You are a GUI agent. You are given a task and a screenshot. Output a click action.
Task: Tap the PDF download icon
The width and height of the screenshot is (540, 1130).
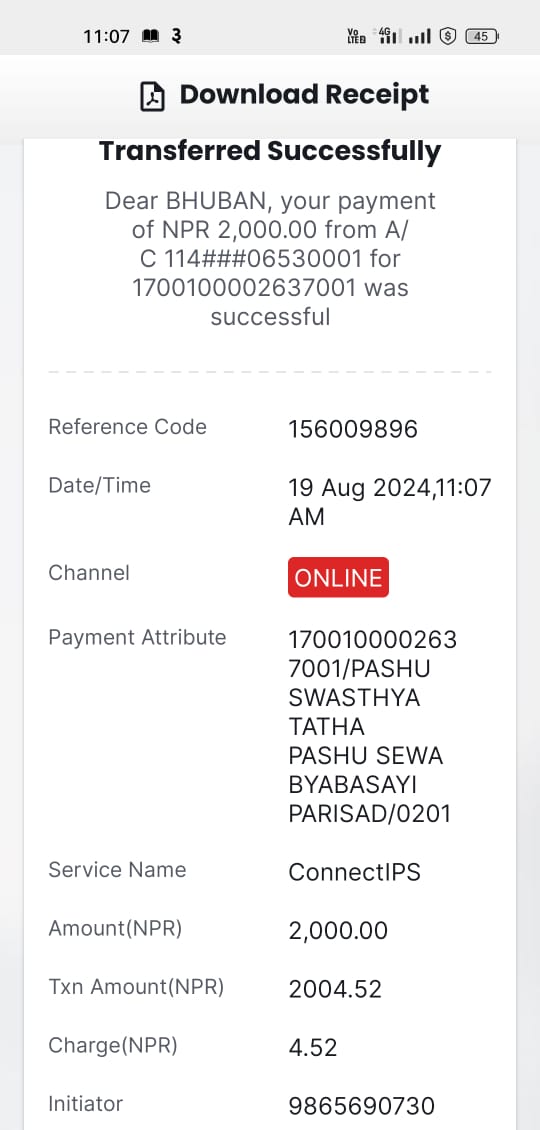point(151,97)
